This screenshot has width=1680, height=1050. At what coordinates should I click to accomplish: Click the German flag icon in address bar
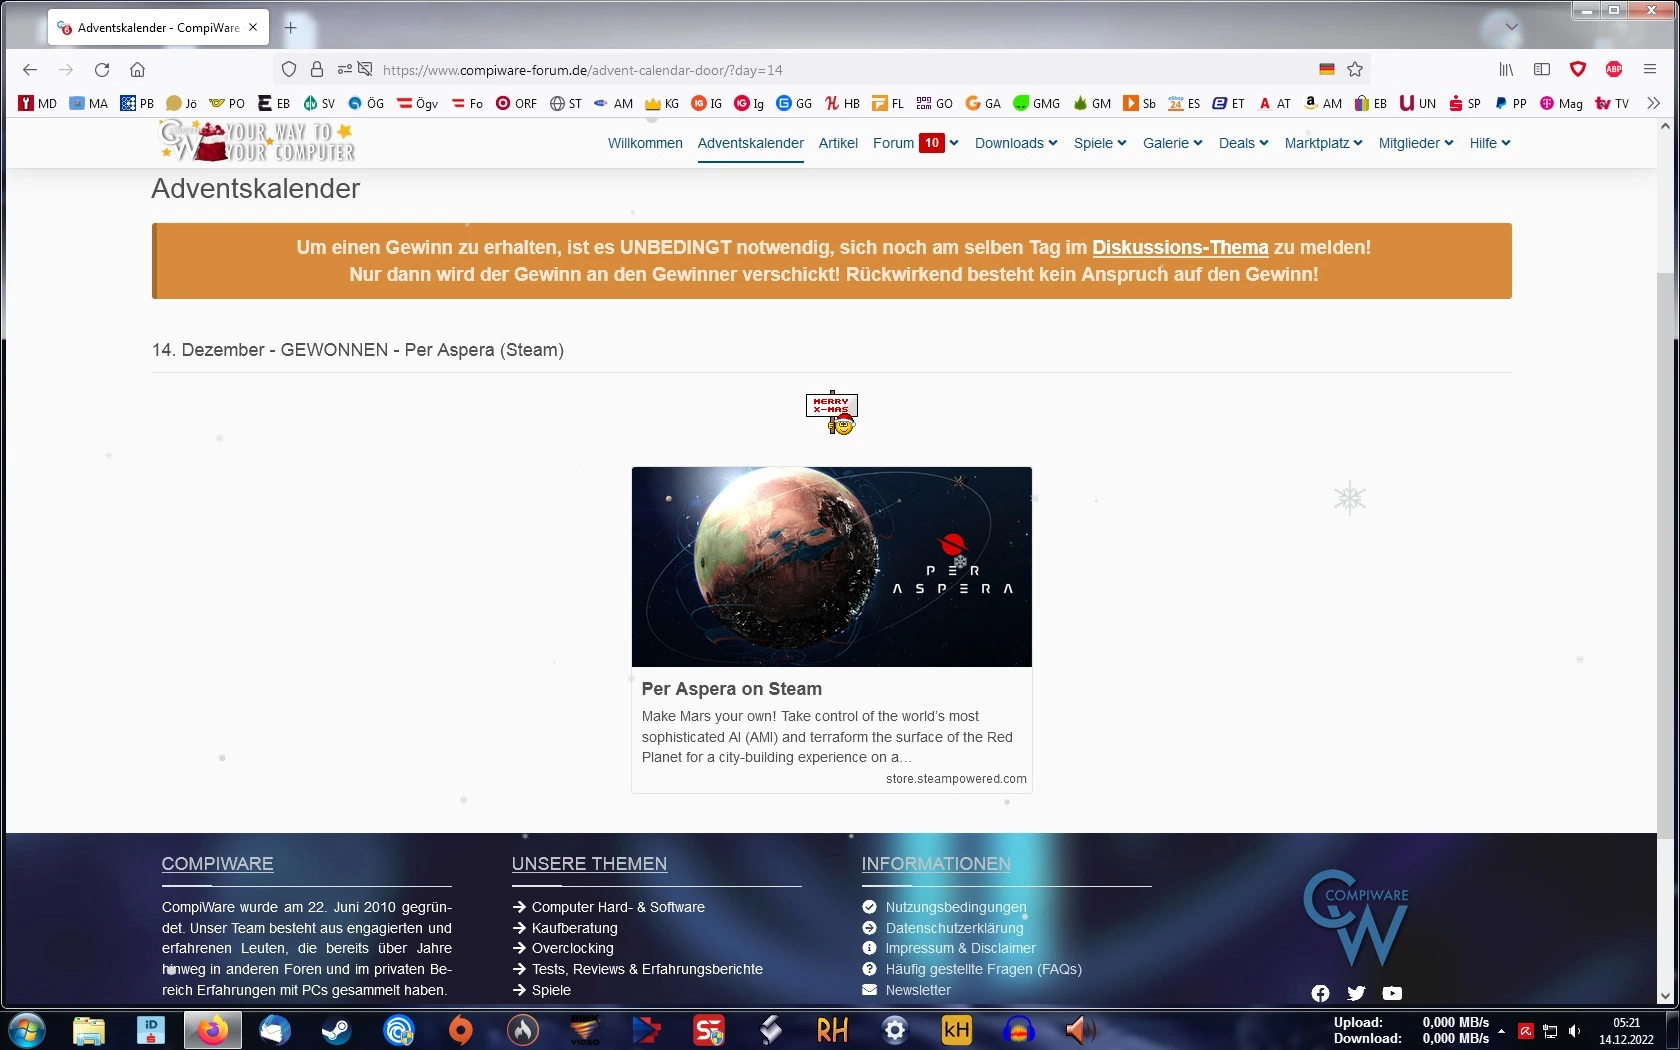click(x=1327, y=70)
